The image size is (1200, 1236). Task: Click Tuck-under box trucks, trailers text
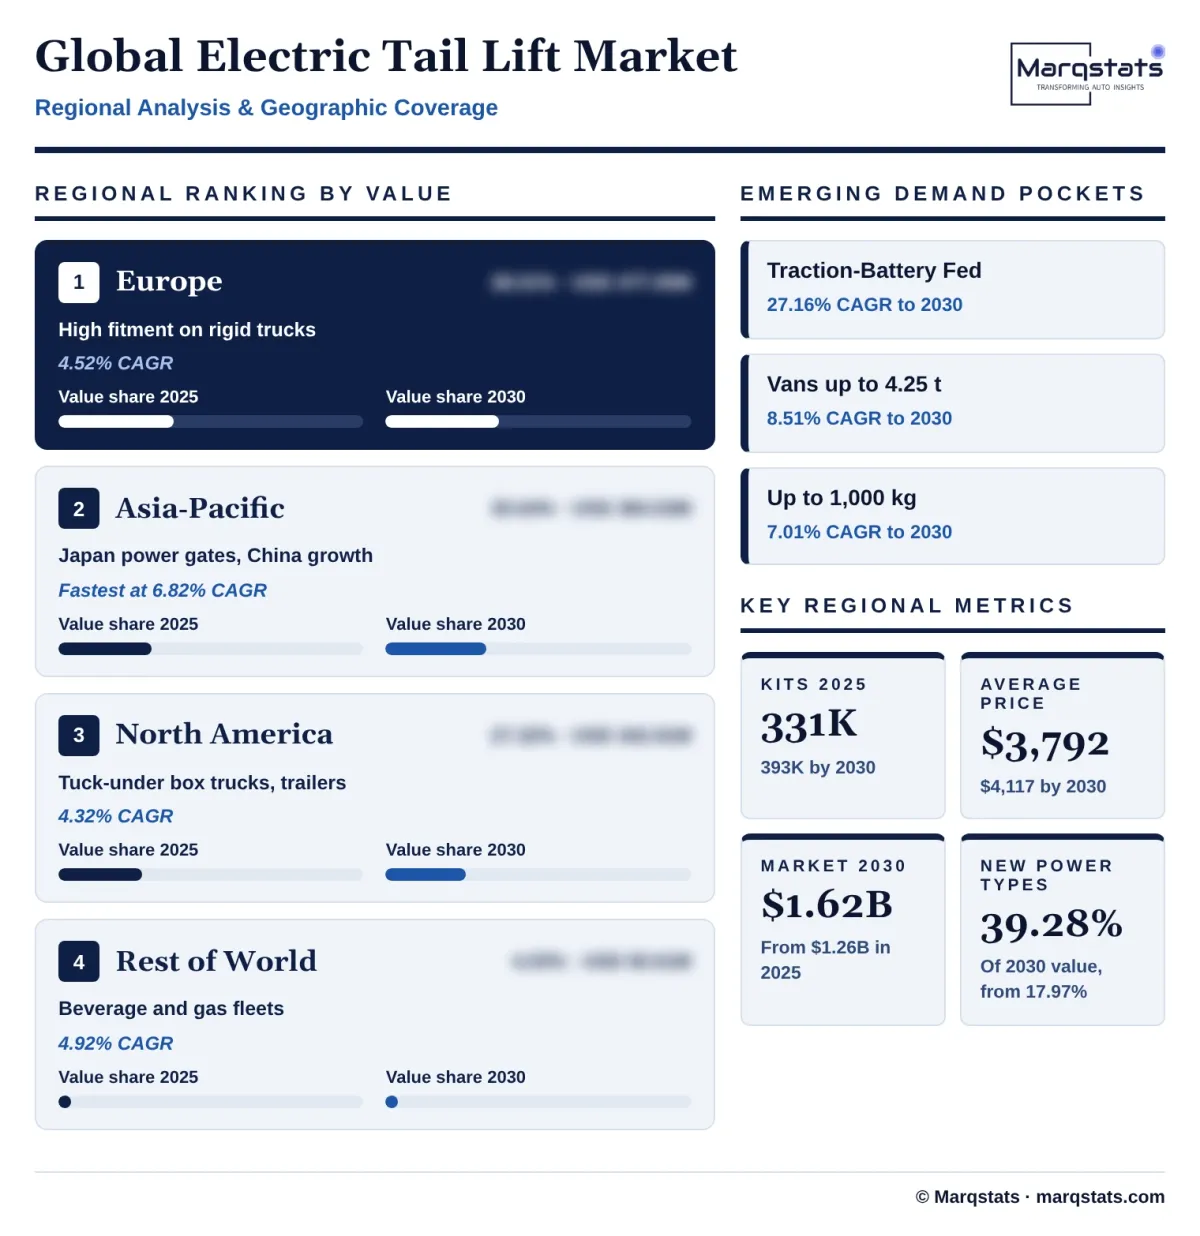[x=202, y=783]
